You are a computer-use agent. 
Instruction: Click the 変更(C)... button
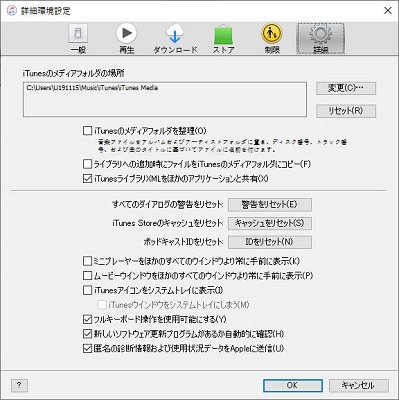346,88
